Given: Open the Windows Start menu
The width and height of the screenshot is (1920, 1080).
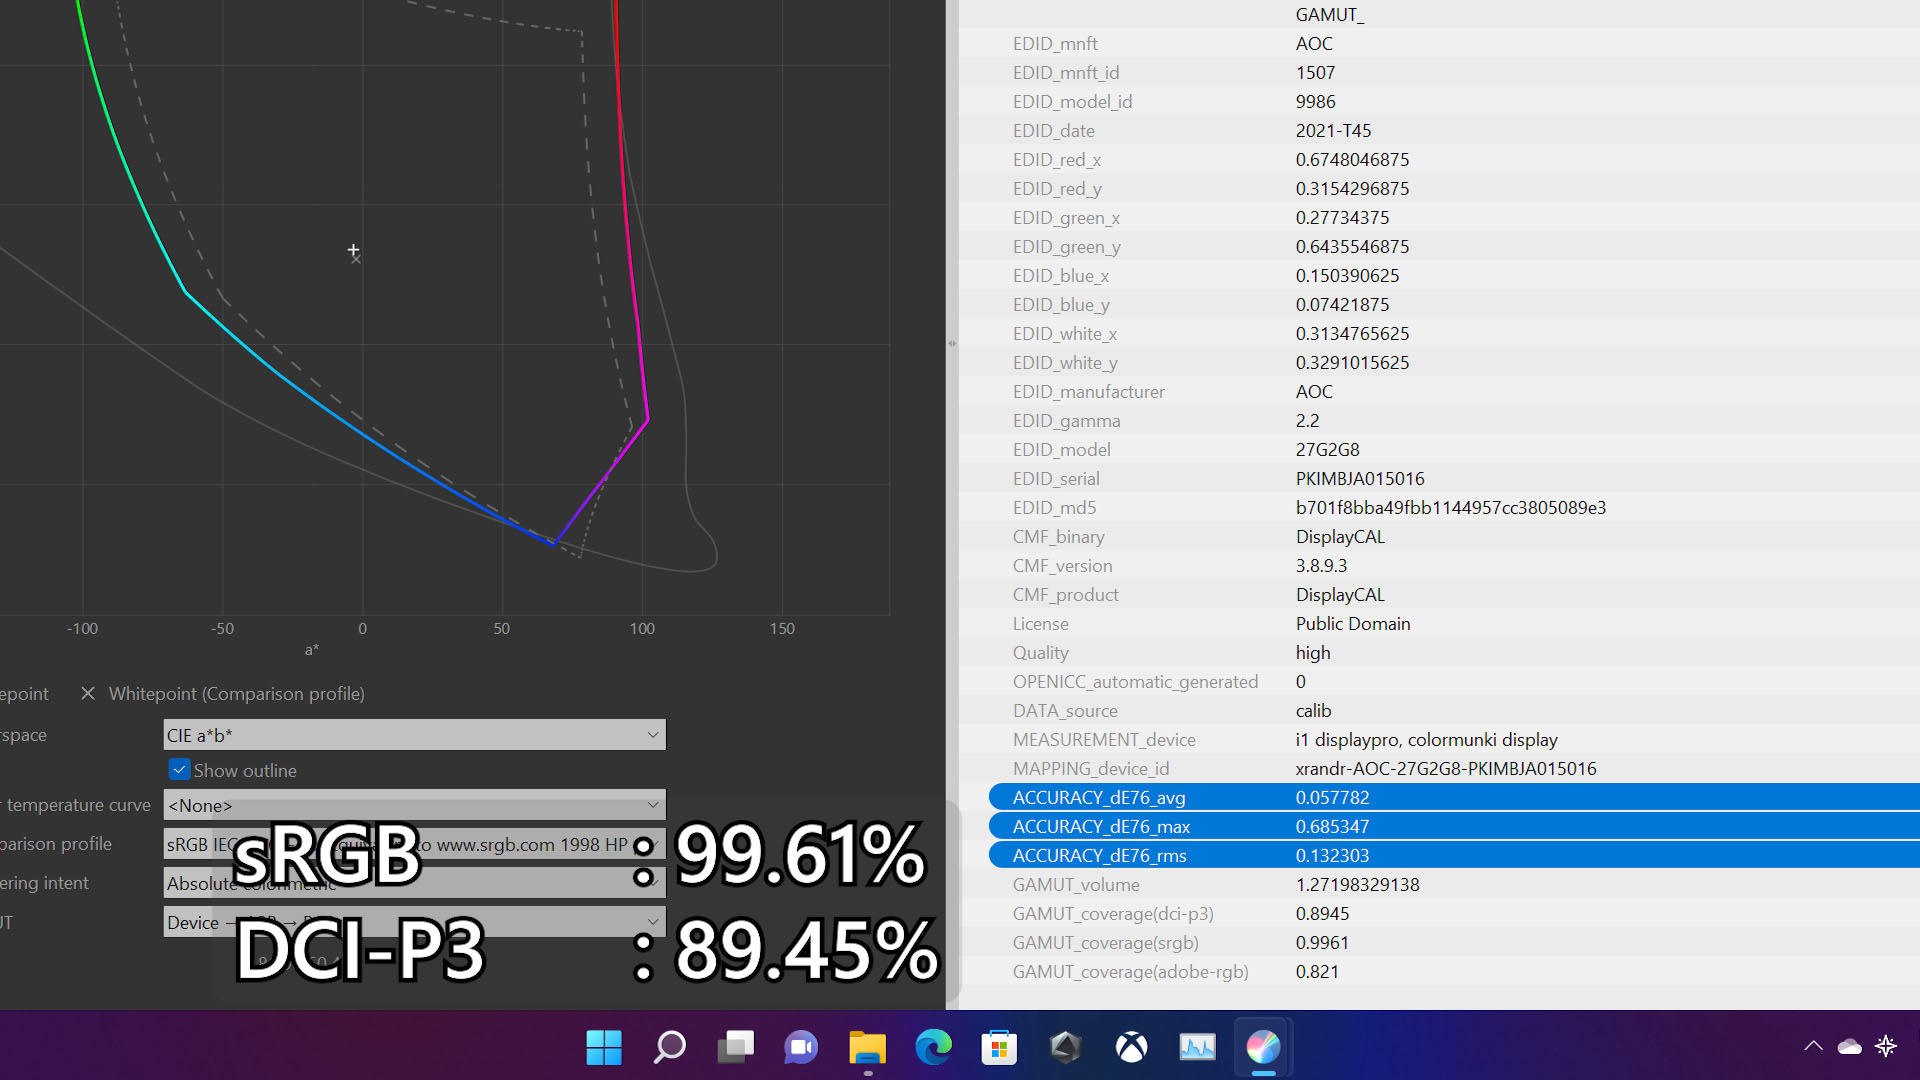Looking at the screenshot, I should (x=604, y=1047).
